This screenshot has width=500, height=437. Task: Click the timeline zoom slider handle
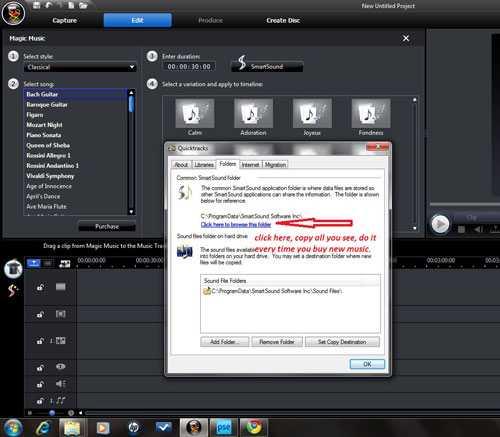pos(52,413)
